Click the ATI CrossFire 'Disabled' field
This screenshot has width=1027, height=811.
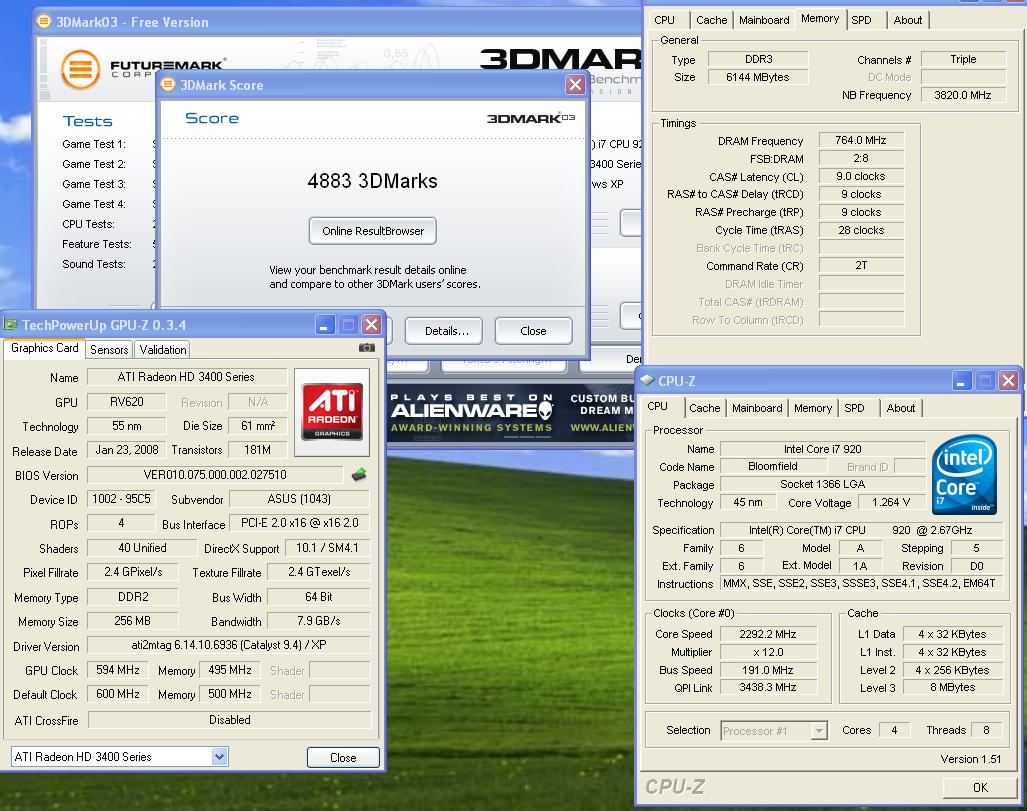click(x=229, y=720)
